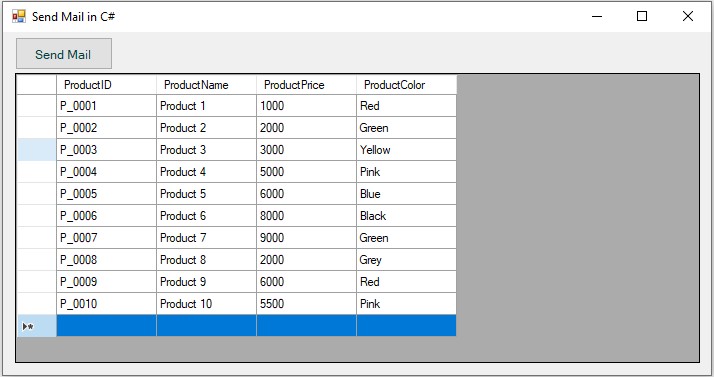
Task: Click the new-row arrow-star row header
Action: tap(36, 326)
